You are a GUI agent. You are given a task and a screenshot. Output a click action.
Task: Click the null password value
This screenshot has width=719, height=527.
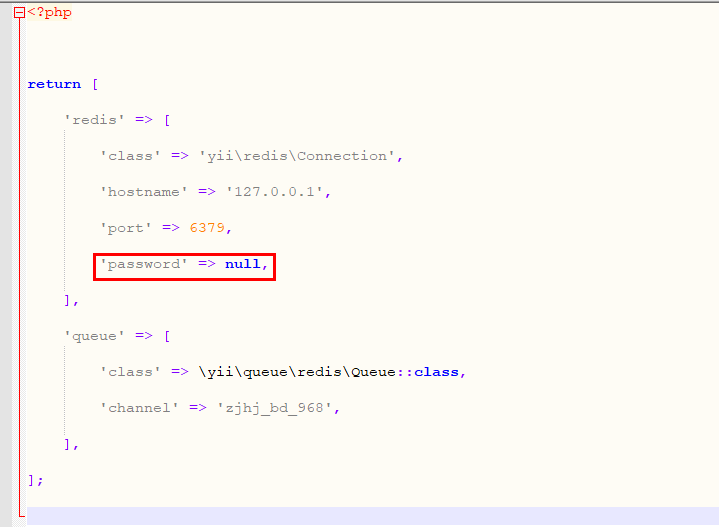pos(243,264)
